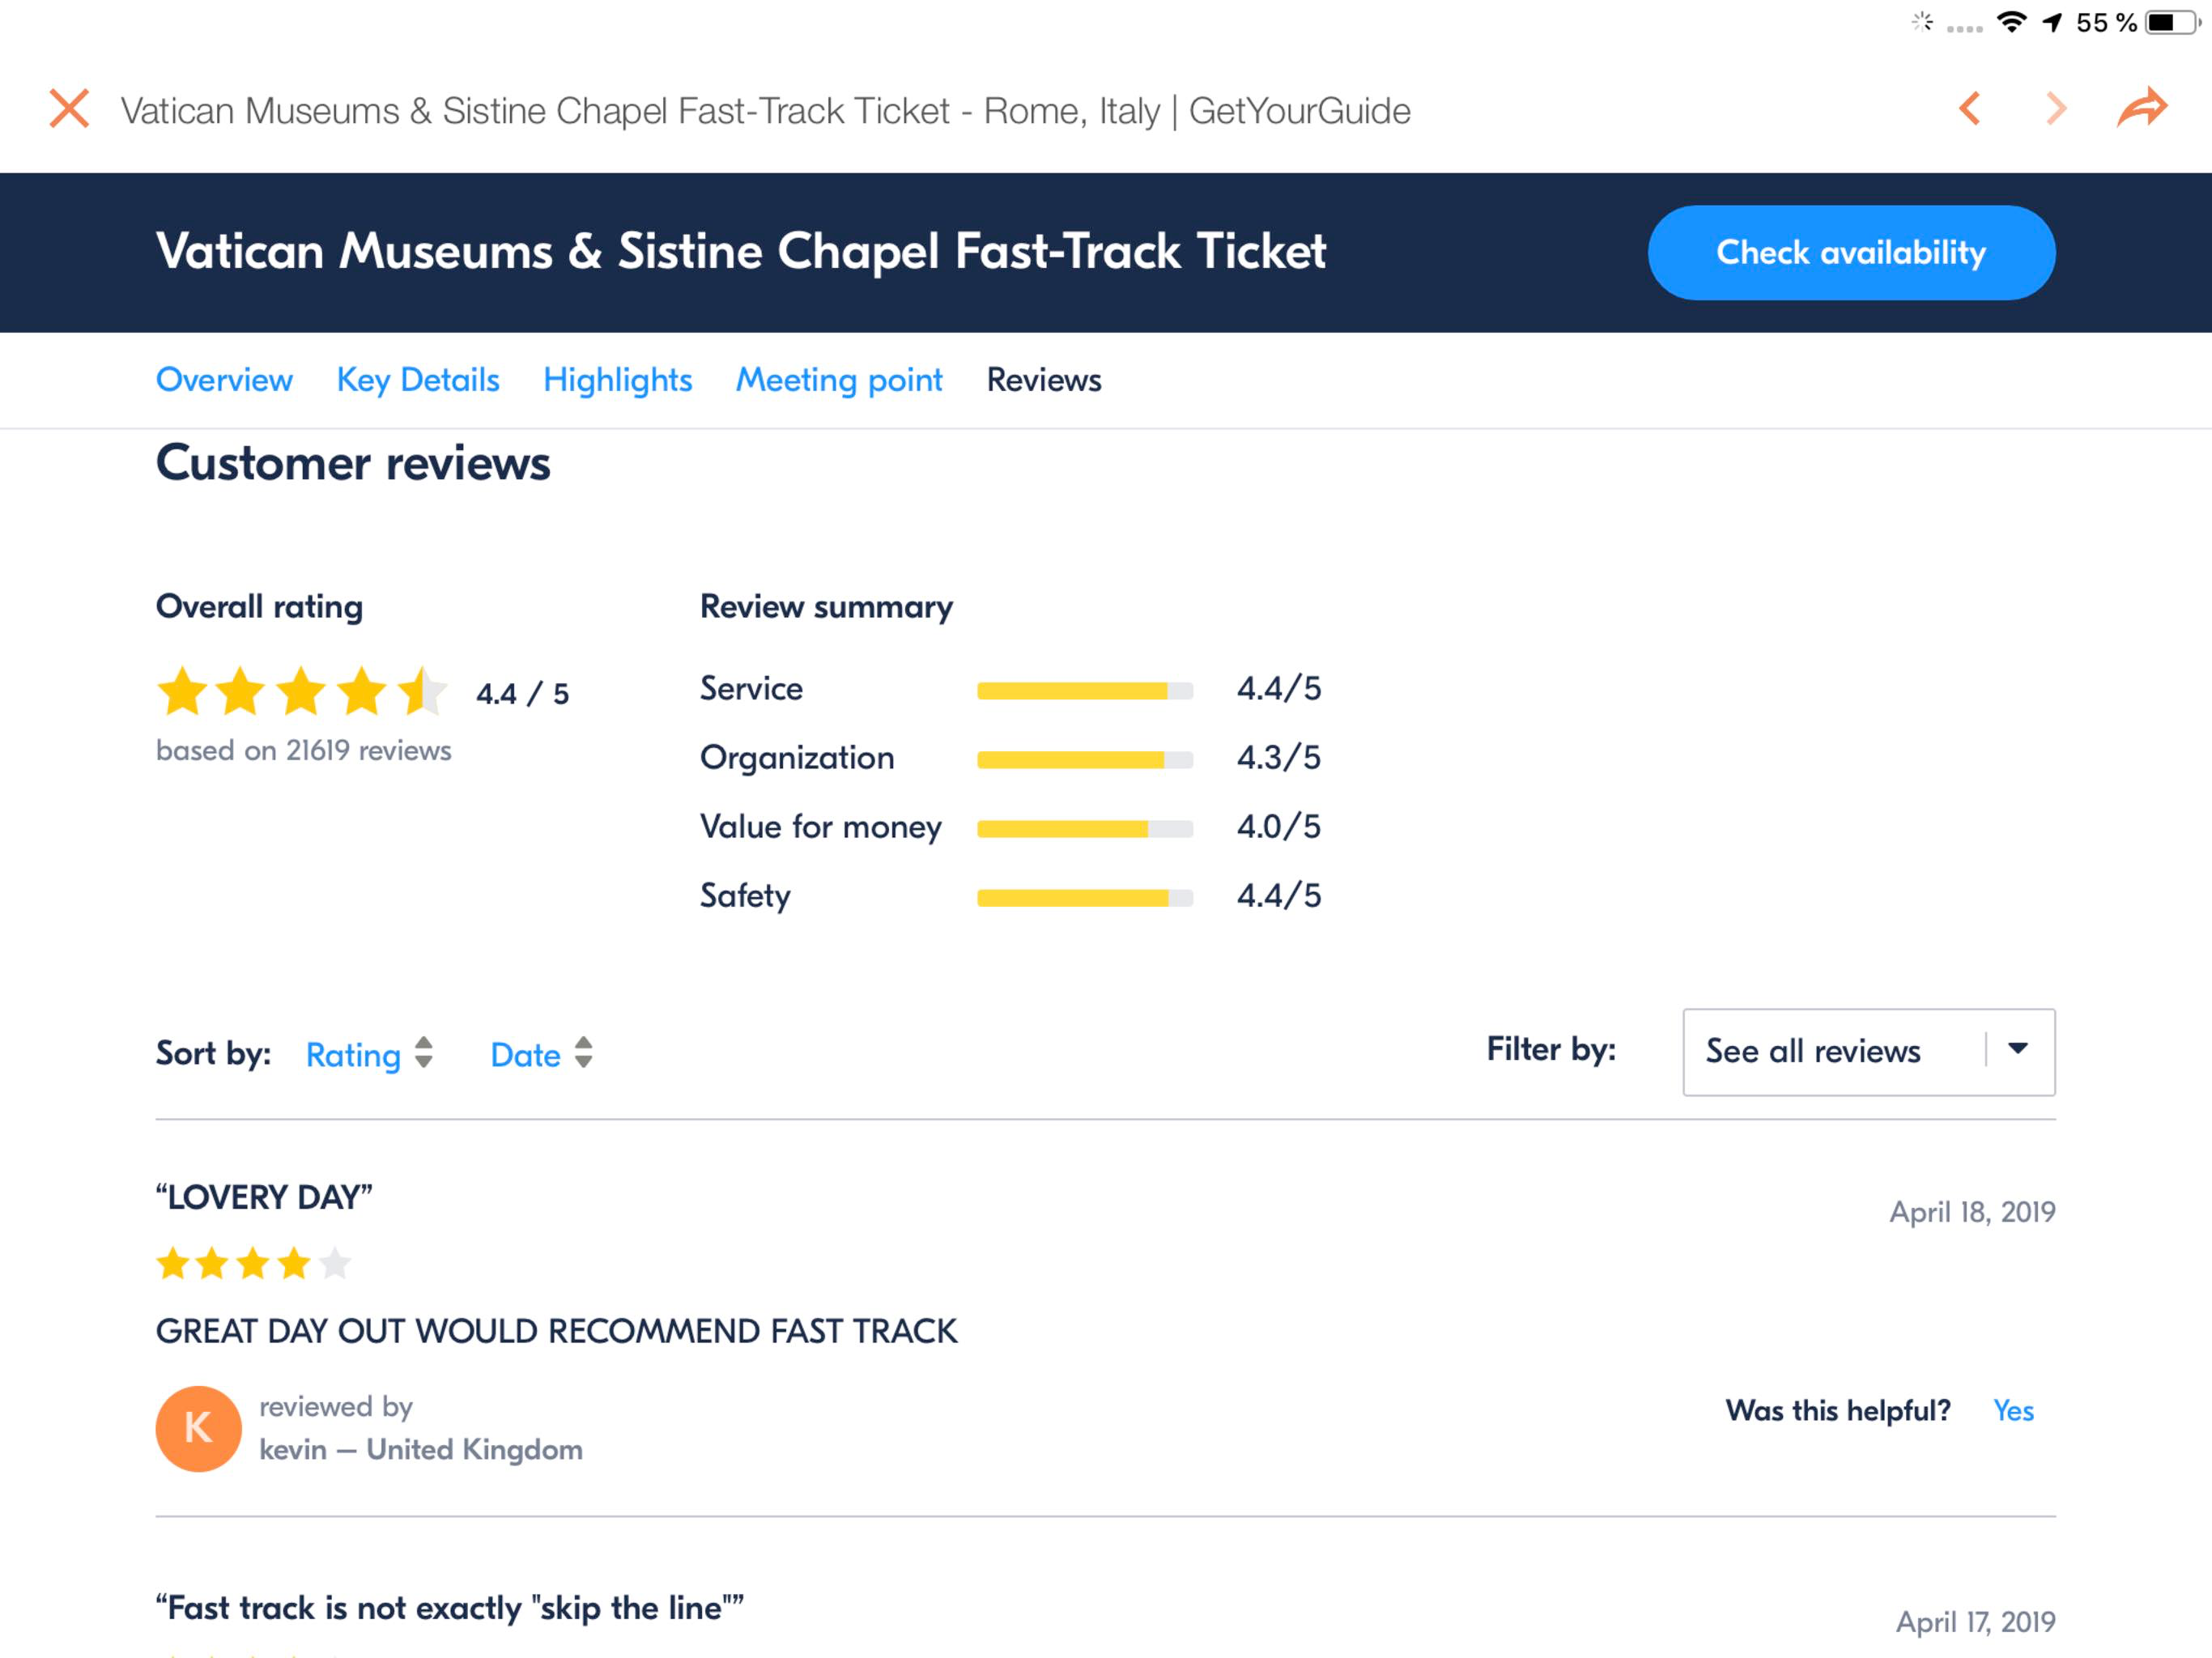
Task: Open the Key Details tab
Action: coord(418,380)
